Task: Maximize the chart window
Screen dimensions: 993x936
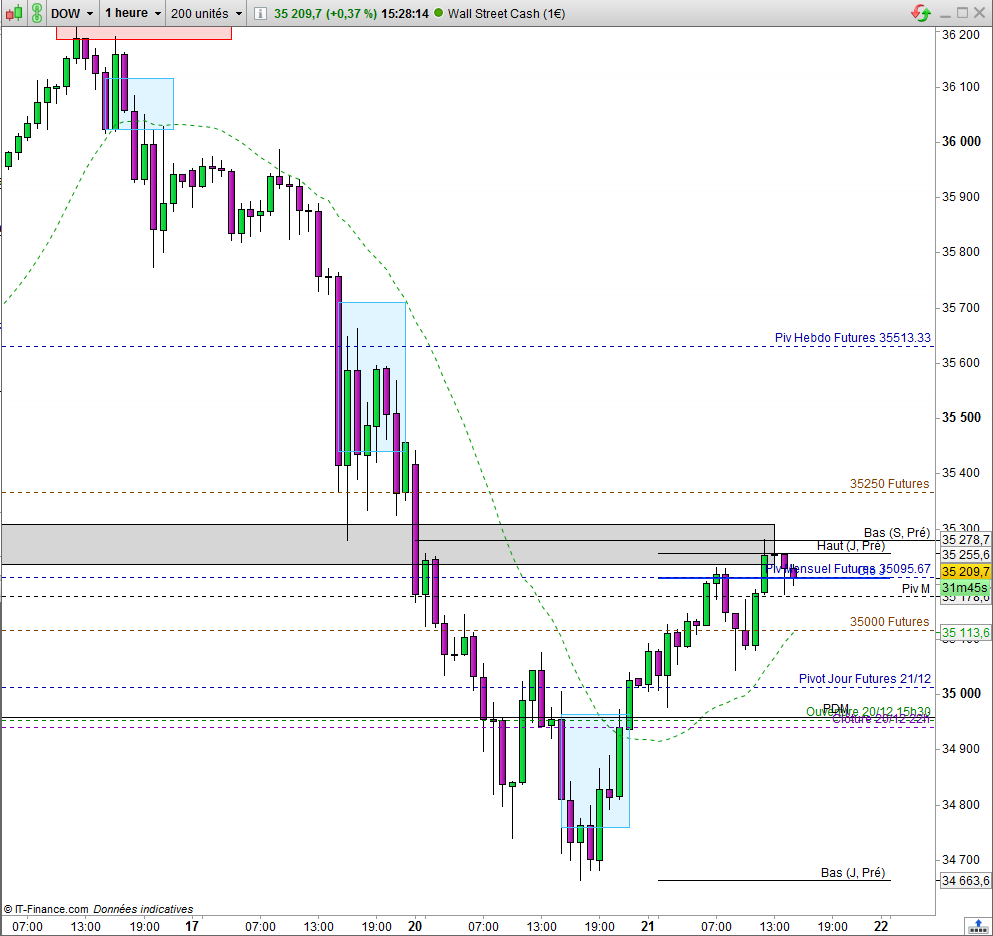Action: point(963,13)
